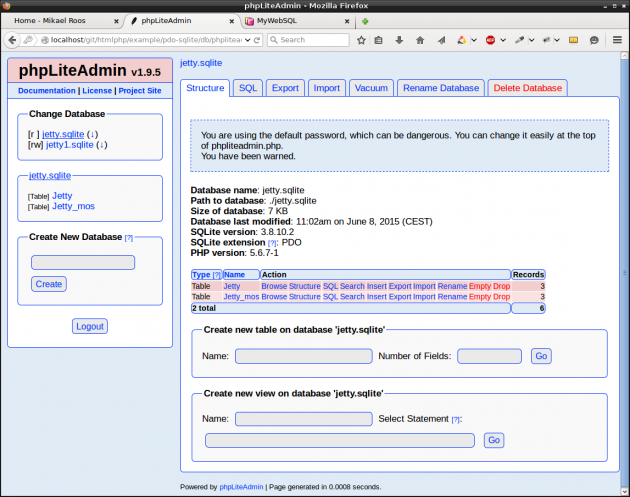Open the Firefox hamburger menu

pos(617,40)
